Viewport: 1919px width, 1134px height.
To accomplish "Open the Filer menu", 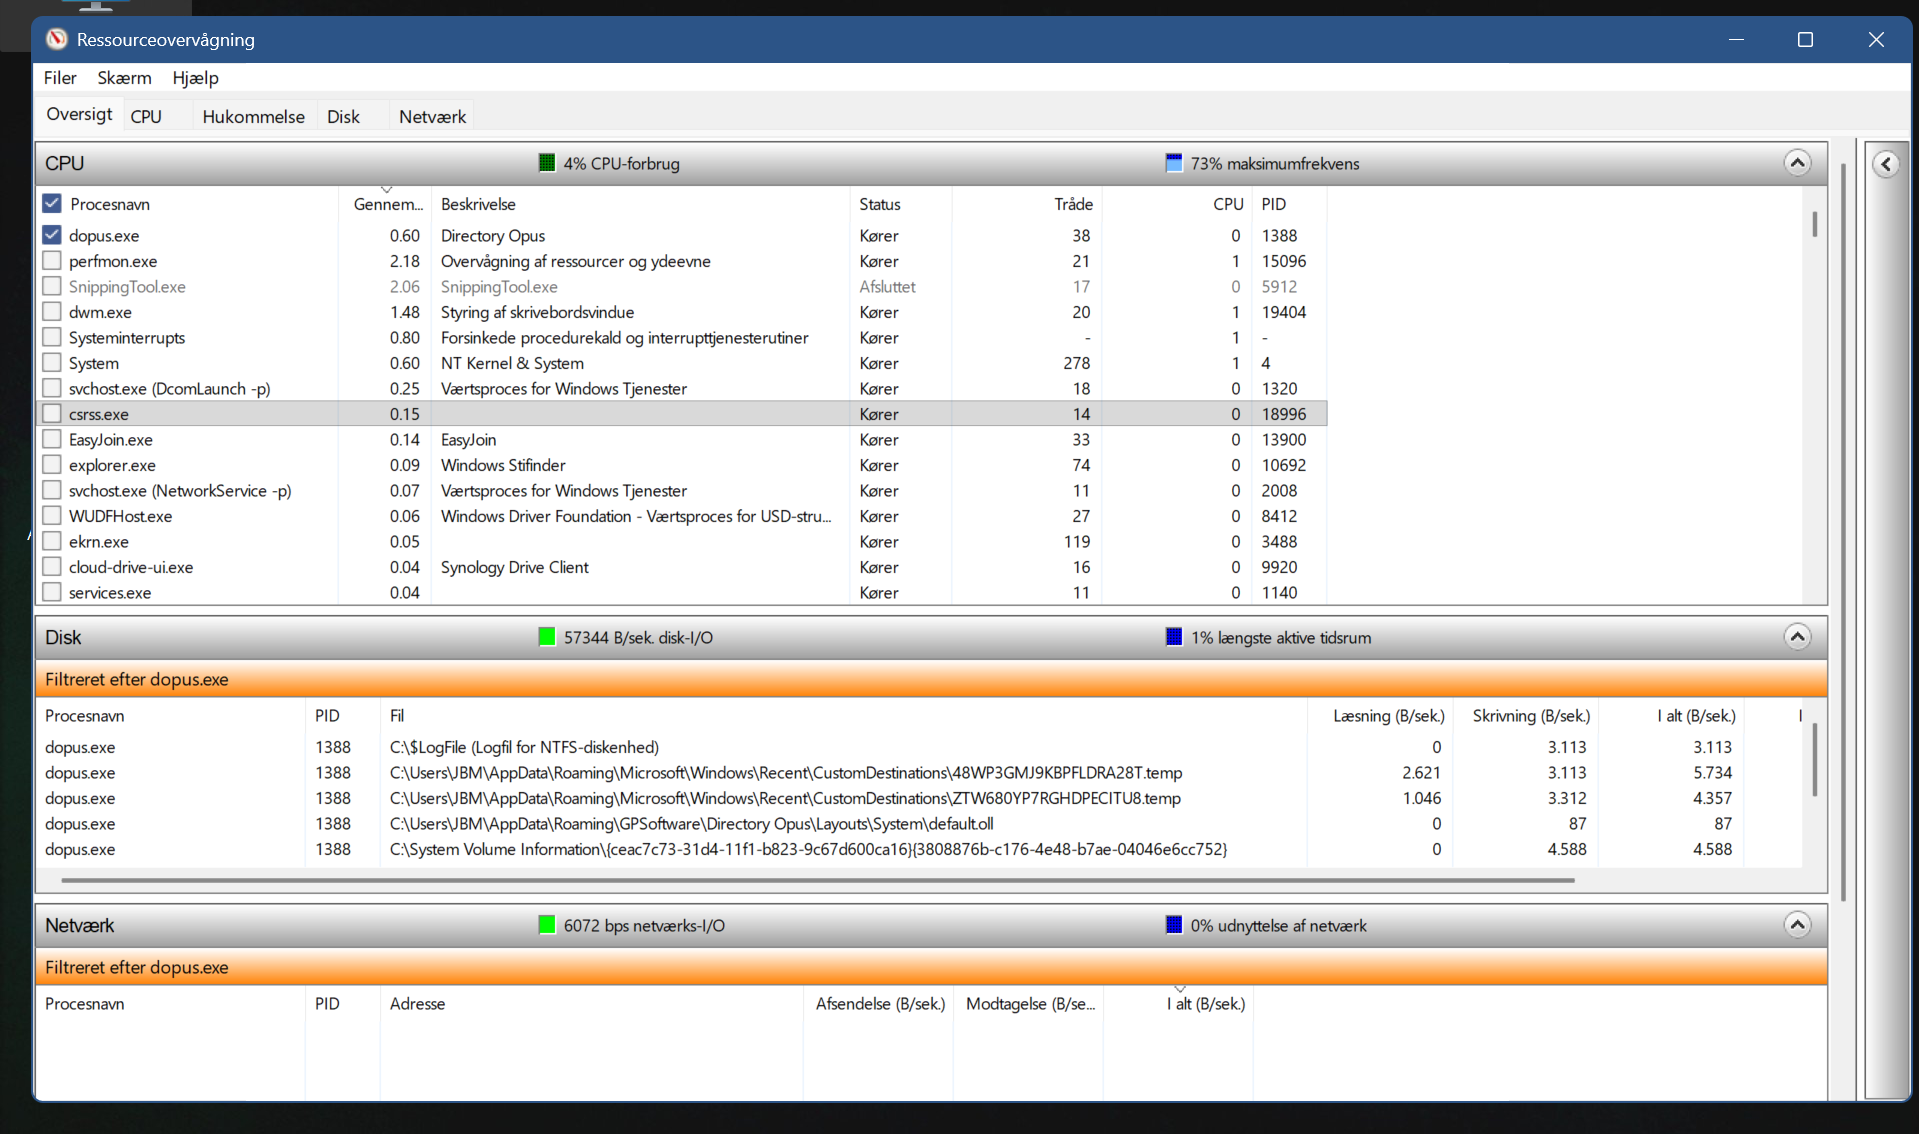I will pos(60,78).
